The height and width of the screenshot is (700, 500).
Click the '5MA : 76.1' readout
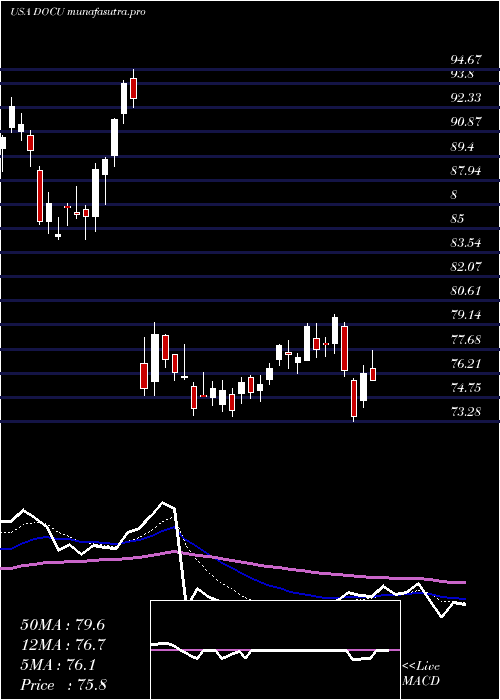click(x=58, y=666)
